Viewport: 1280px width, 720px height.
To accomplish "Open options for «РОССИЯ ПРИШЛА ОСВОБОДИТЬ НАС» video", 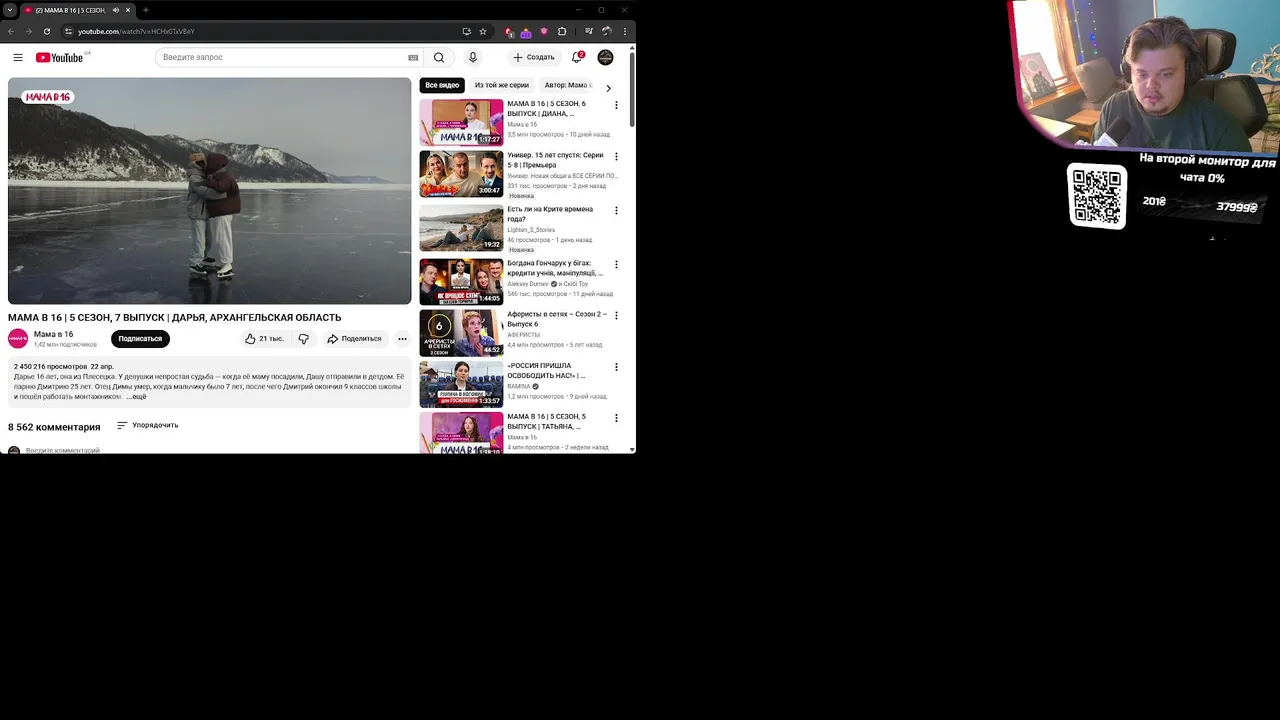I will [616, 367].
